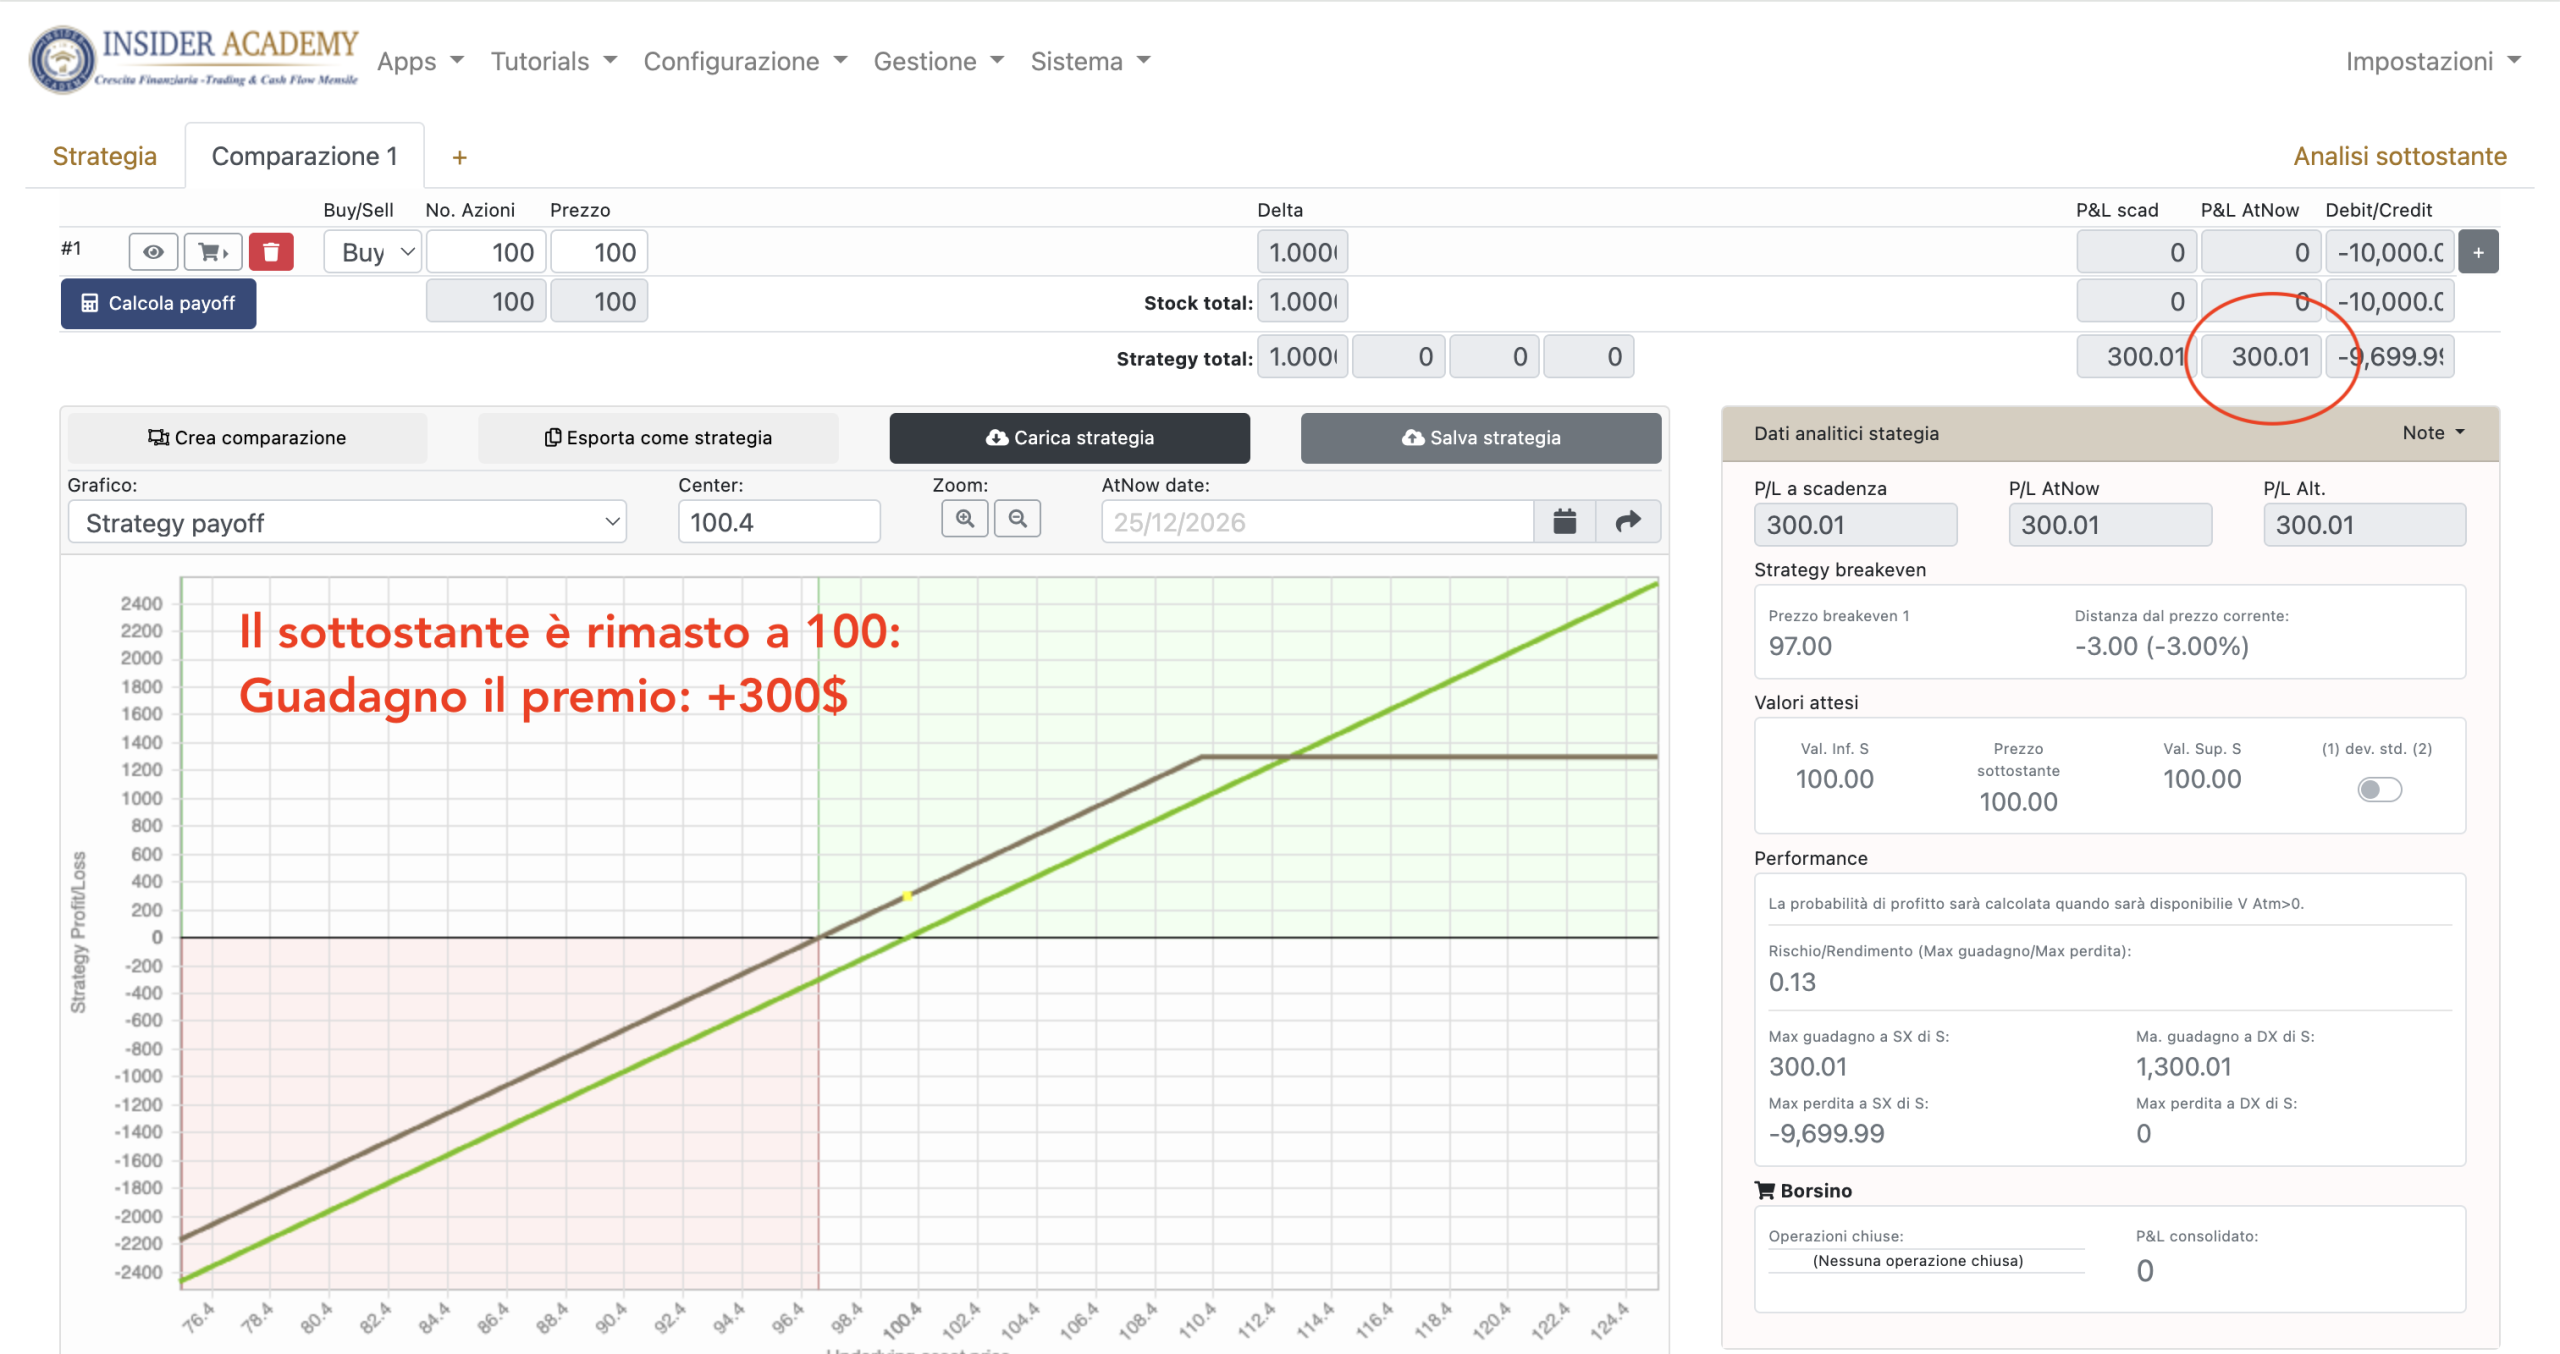
Task: Click the Insider Academy logo
Action: pos(194,60)
